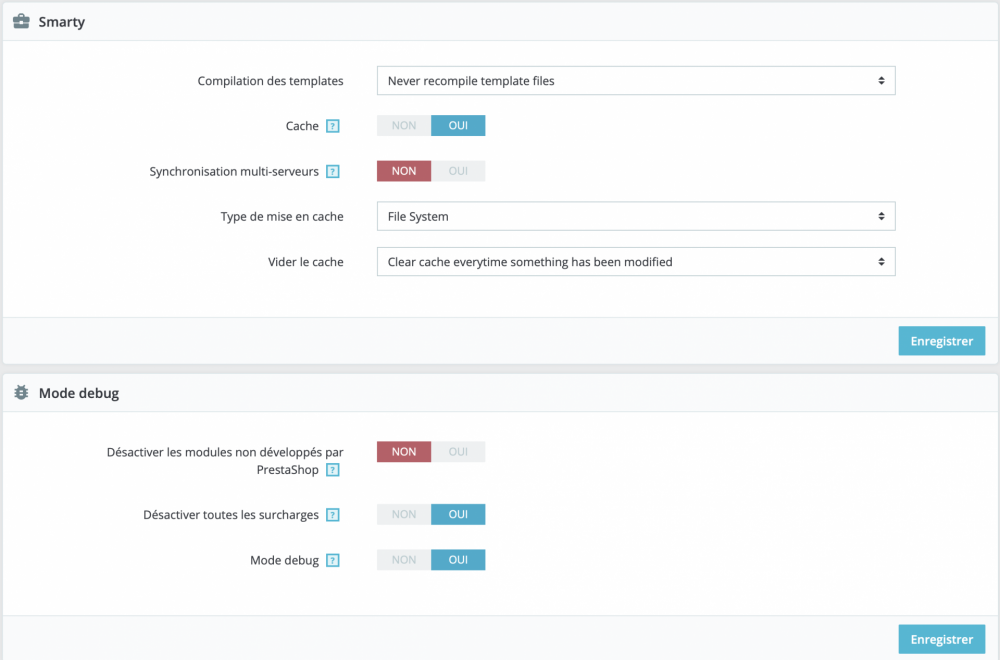Image resolution: width=1000 pixels, height=660 pixels.
Task: Click help icon beside Synchronisation multi-serveurs
Action: 333,172
